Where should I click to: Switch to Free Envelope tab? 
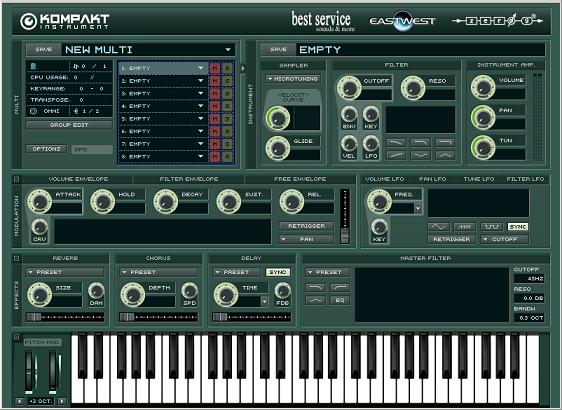300,179
